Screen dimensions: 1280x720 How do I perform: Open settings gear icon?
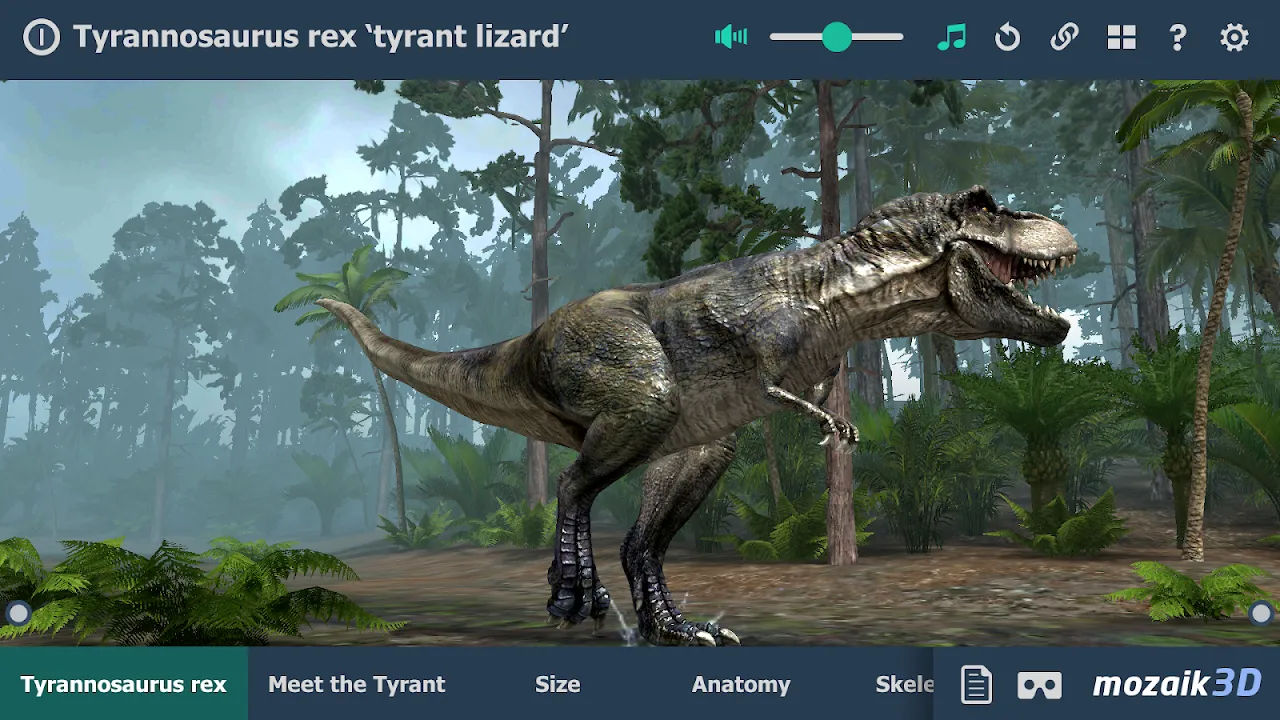pyautogui.click(x=1235, y=38)
